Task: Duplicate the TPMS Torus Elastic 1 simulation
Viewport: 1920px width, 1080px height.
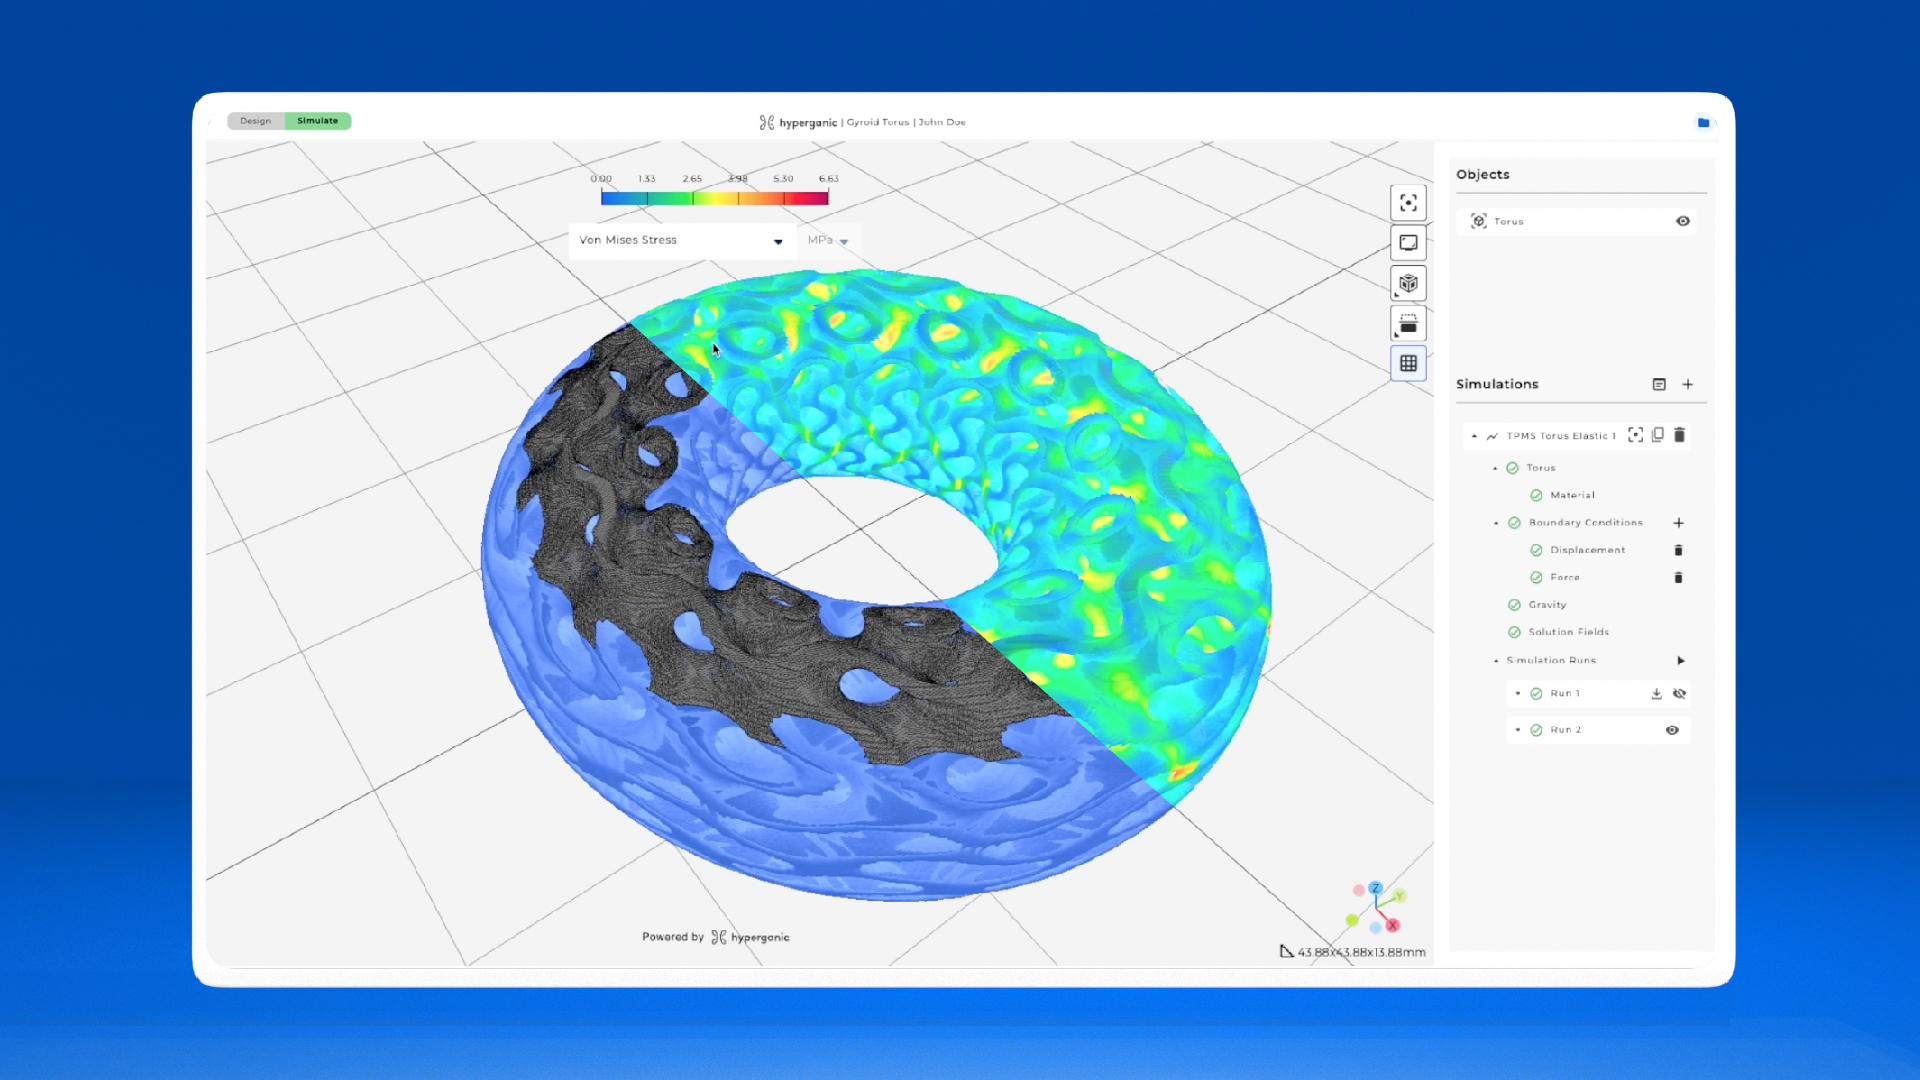Action: (x=1658, y=435)
